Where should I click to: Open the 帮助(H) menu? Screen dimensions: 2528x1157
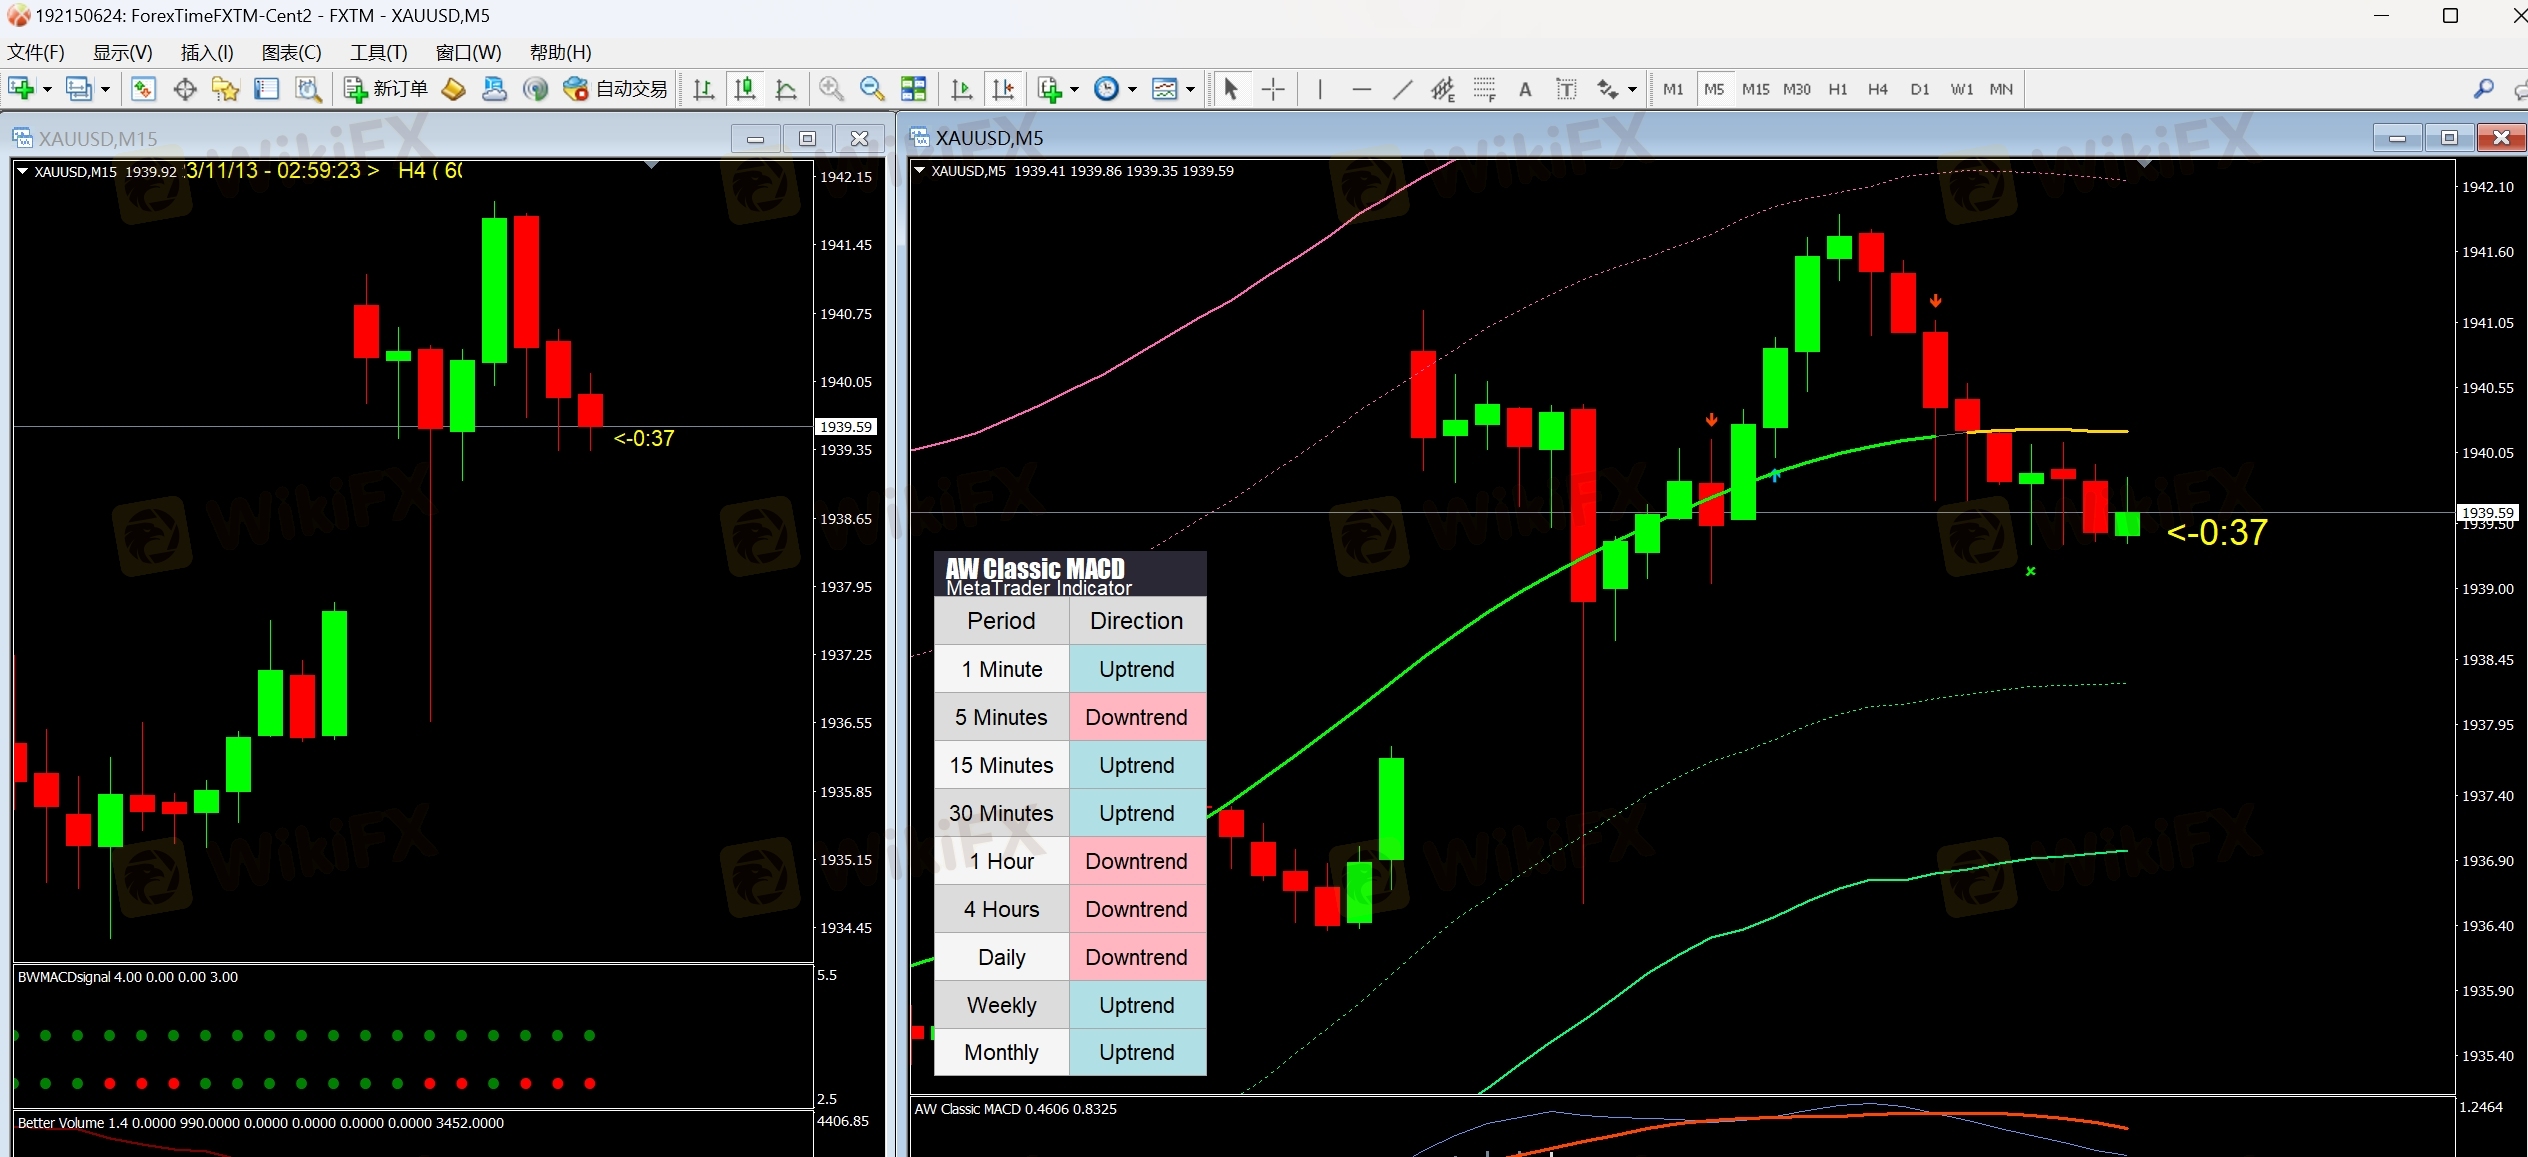click(x=561, y=53)
